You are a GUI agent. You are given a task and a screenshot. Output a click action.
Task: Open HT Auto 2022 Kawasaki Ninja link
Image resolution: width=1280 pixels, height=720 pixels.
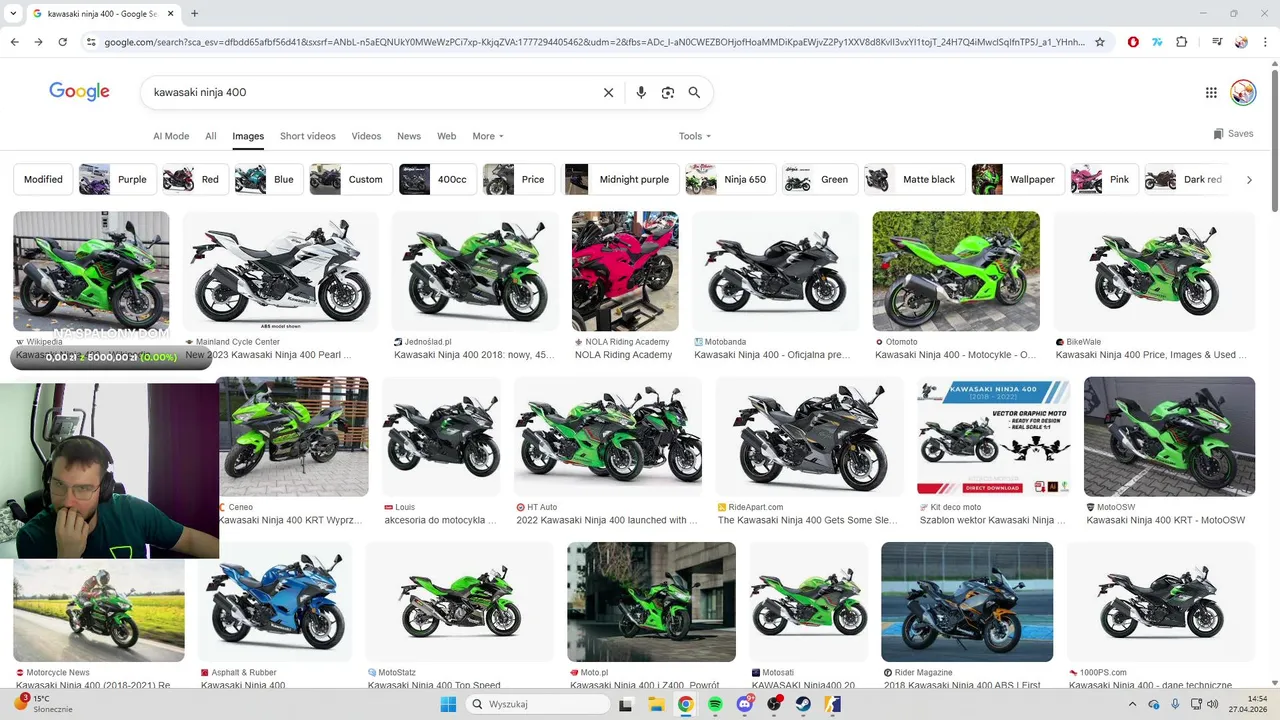click(x=607, y=521)
